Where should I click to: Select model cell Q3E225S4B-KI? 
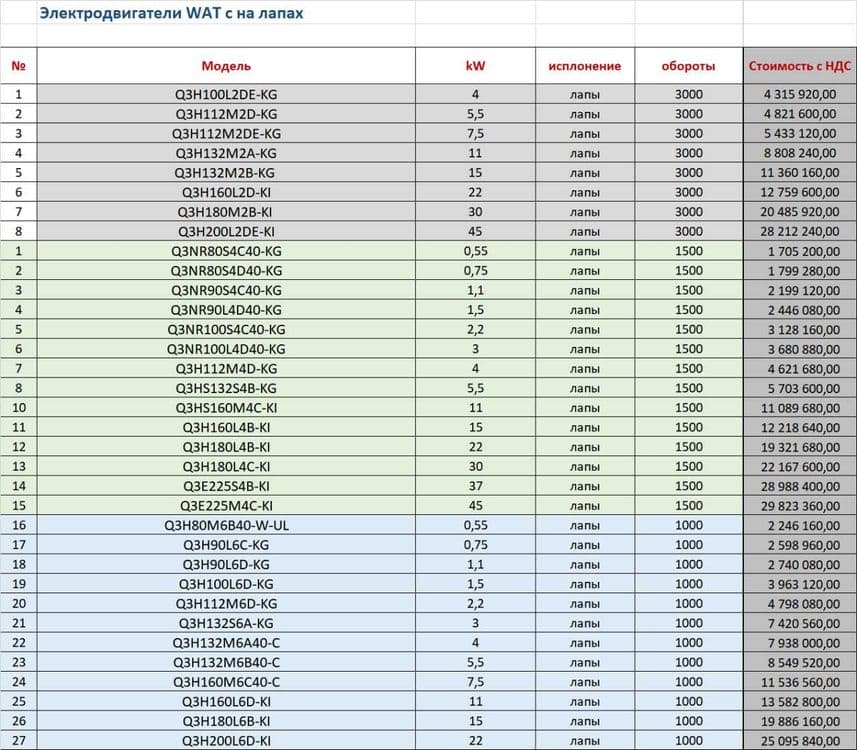pyautogui.click(x=226, y=487)
